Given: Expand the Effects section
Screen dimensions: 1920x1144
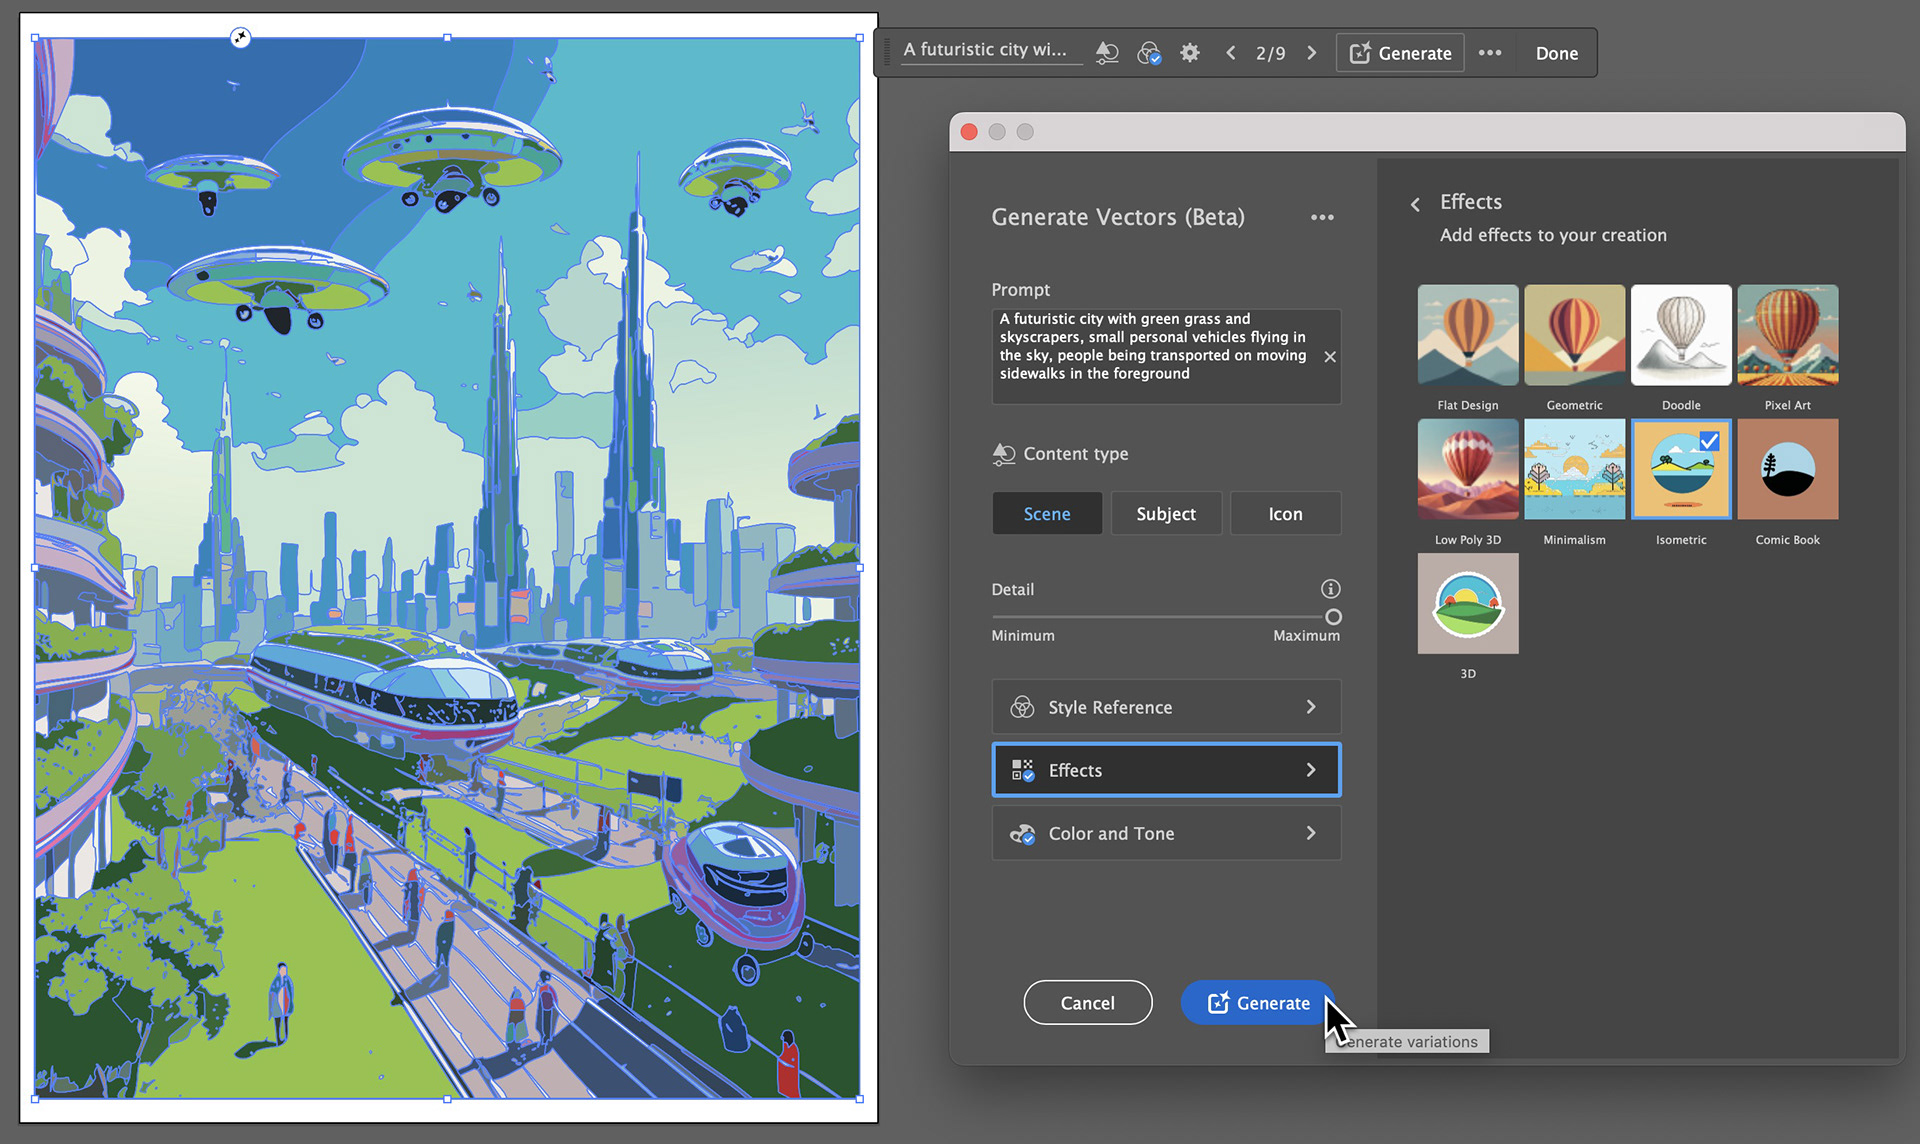Looking at the screenshot, I should point(1166,770).
